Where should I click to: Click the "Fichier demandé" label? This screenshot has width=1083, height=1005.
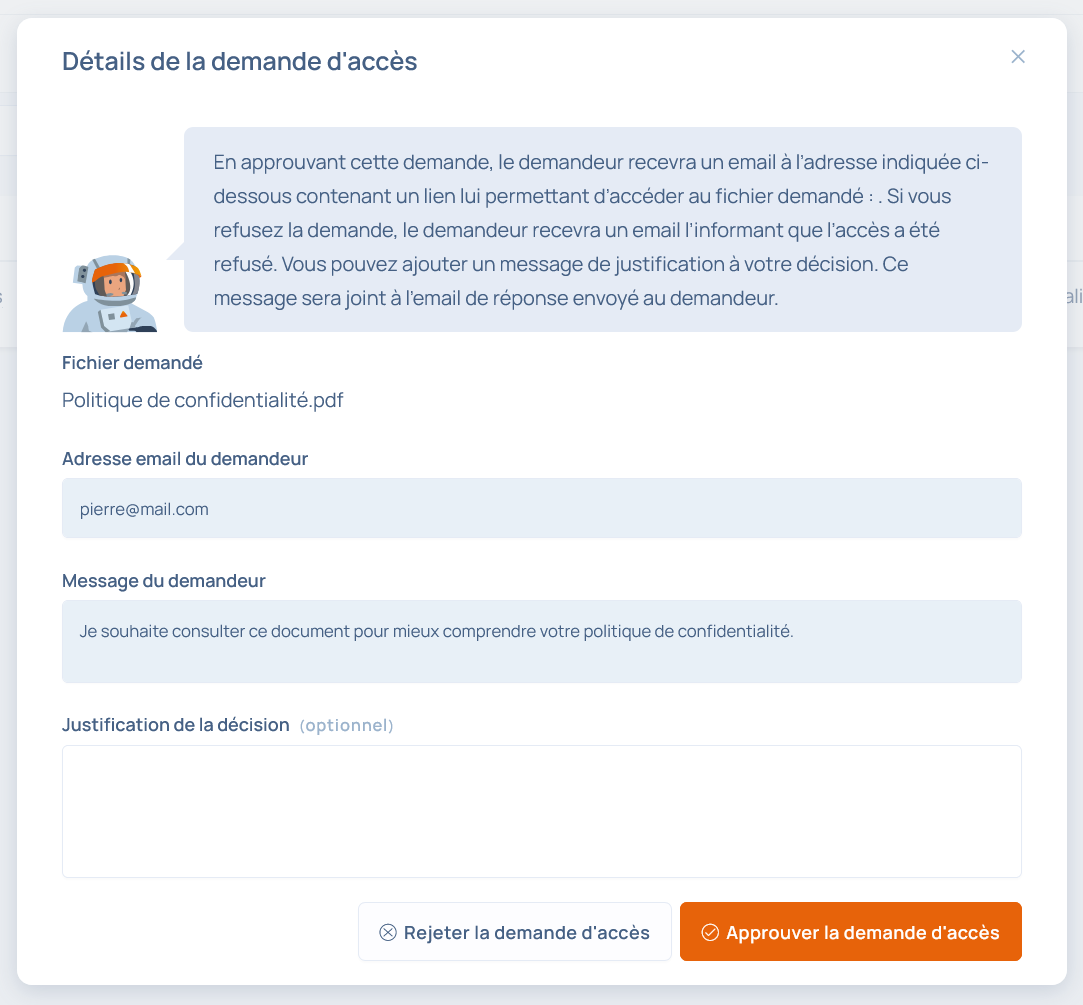coord(132,363)
